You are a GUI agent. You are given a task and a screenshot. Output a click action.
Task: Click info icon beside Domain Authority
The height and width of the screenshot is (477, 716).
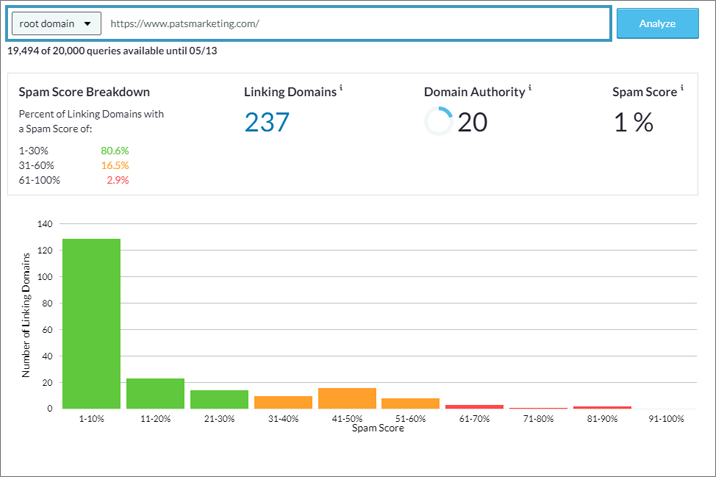click(x=530, y=88)
